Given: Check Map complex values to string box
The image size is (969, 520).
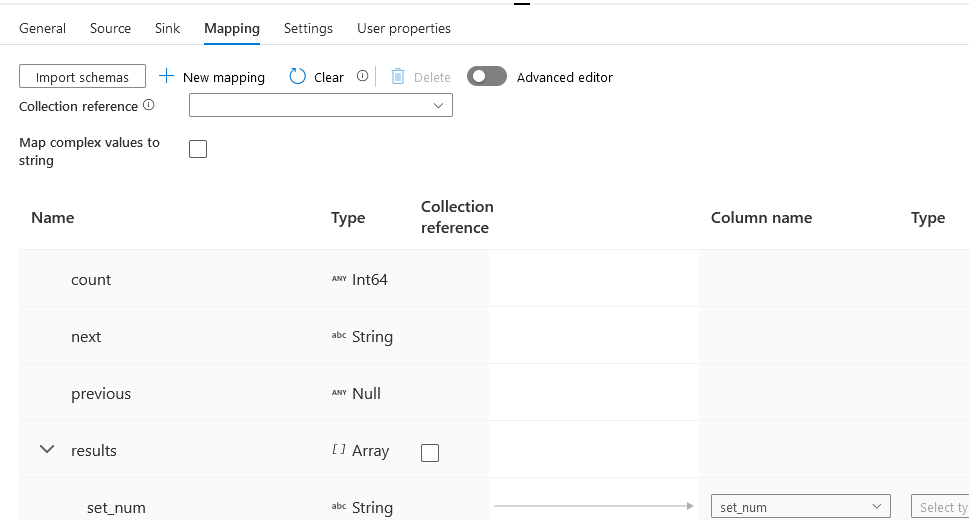Looking at the screenshot, I should point(198,149).
